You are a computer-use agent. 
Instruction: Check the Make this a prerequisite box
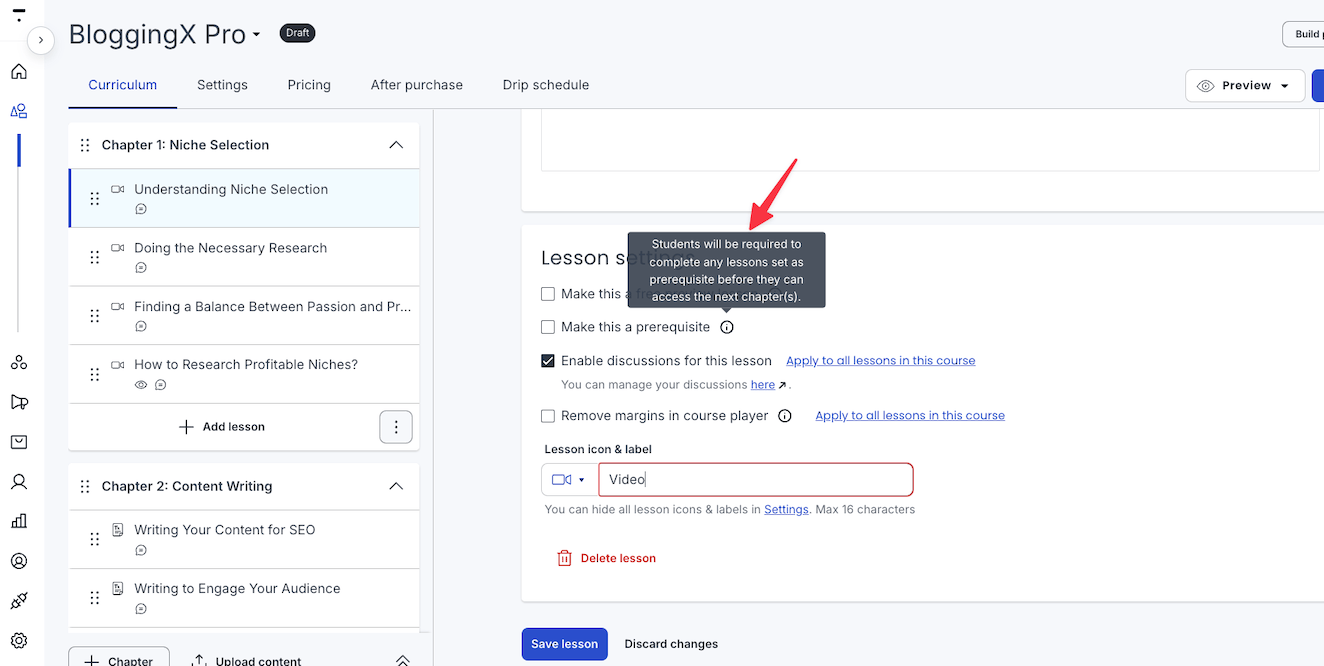pyautogui.click(x=548, y=327)
